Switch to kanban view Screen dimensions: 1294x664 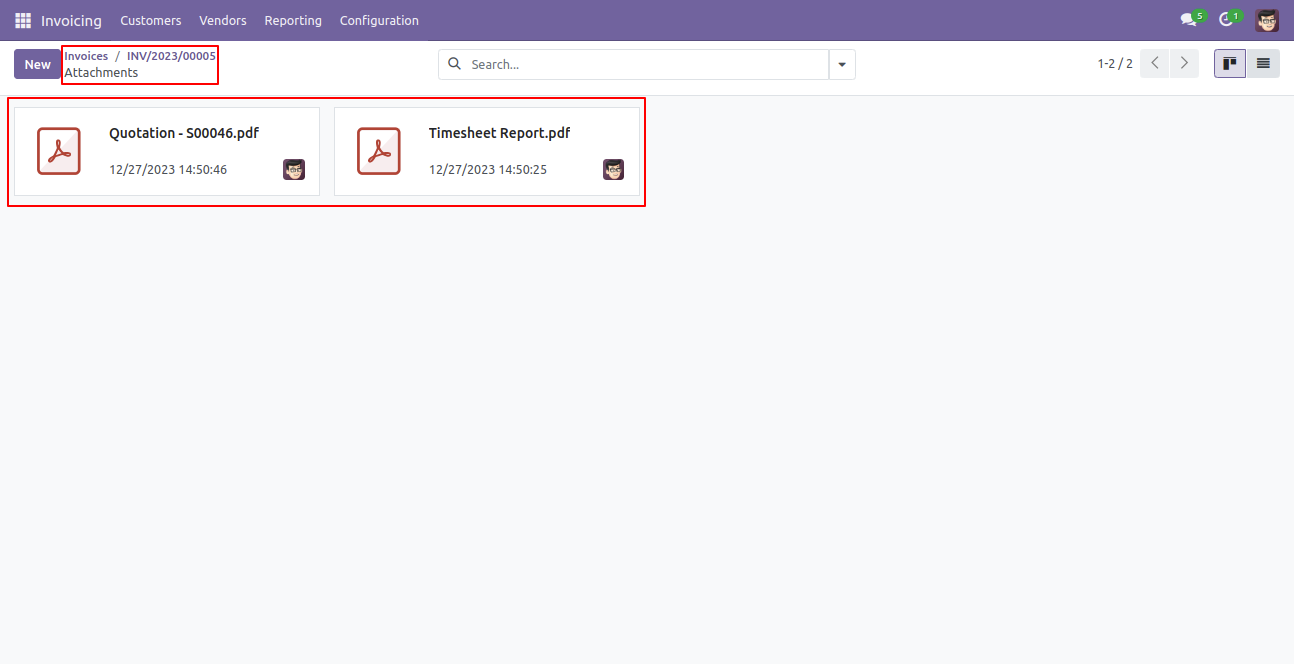[1230, 63]
